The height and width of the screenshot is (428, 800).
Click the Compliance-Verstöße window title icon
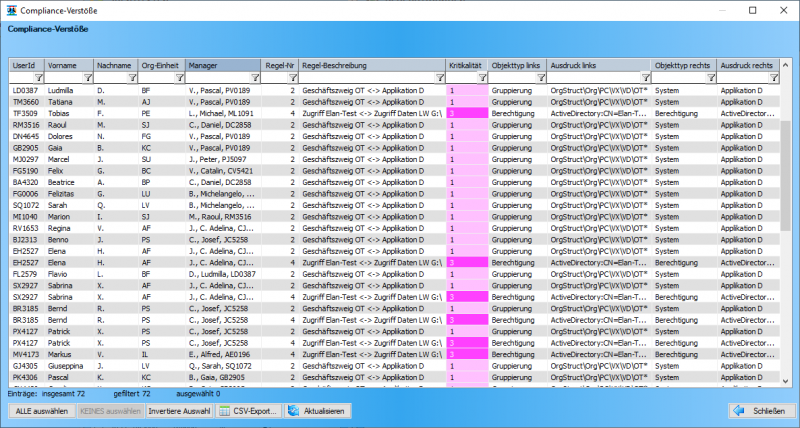point(11,10)
